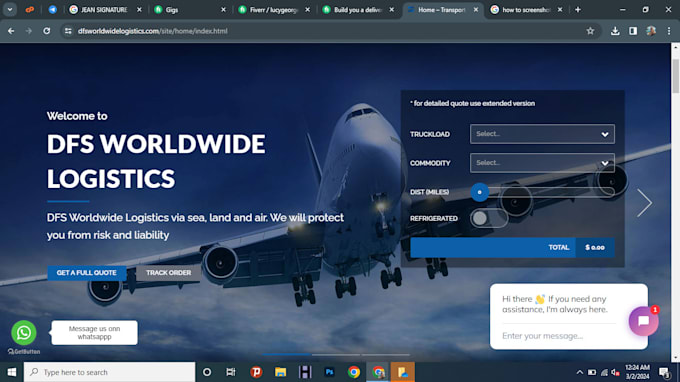Open Cortana circle on taskbar
Image resolution: width=680 pixels, height=382 pixels.
tap(207, 372)
